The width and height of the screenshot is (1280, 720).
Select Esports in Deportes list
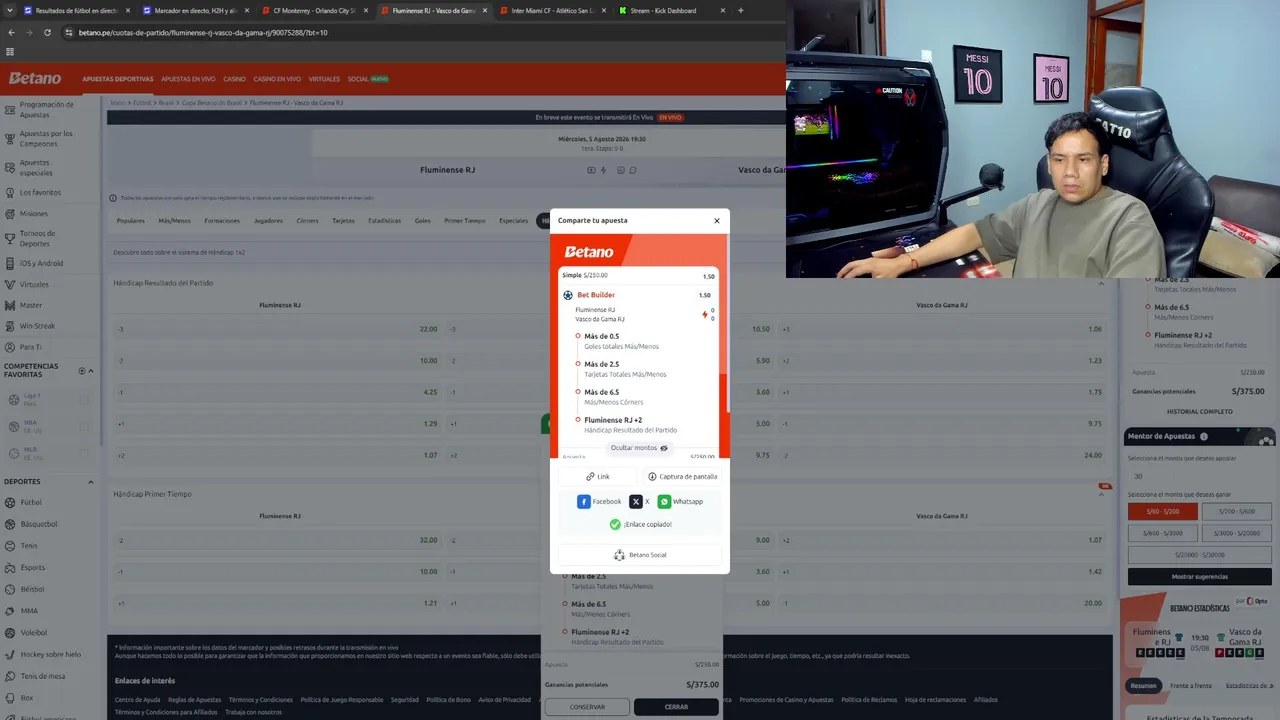33,567
